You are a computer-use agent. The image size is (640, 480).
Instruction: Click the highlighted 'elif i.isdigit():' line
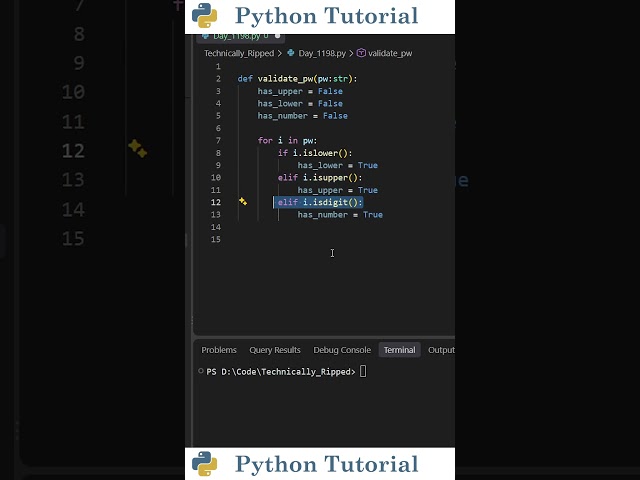tap(320, 202)
